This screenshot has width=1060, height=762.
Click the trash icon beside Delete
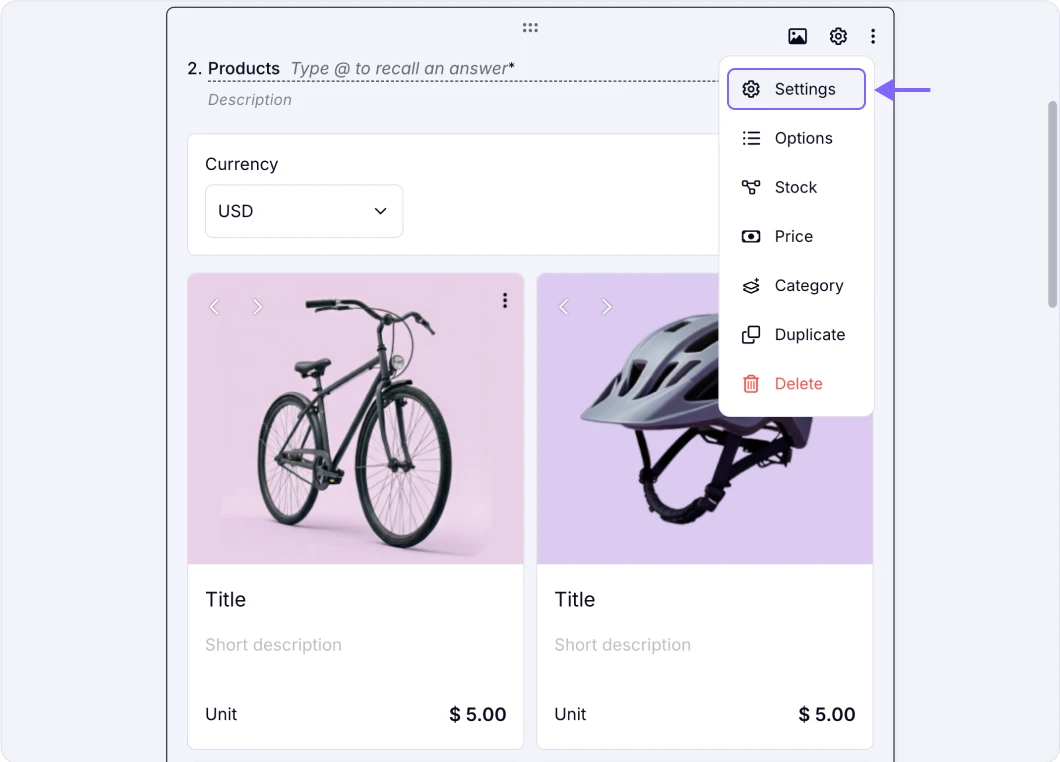point(751,383)
